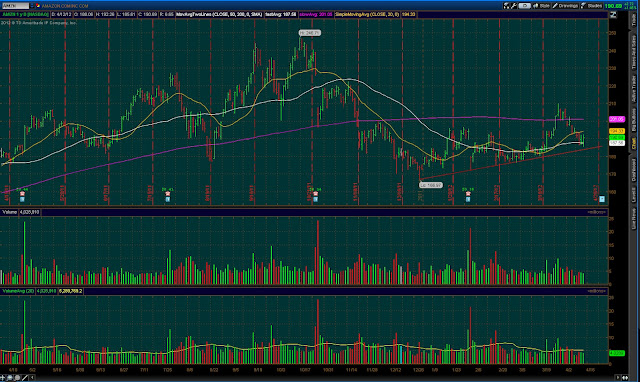
Task: Open the Trade vertical side tab
Action: (634, 19)
